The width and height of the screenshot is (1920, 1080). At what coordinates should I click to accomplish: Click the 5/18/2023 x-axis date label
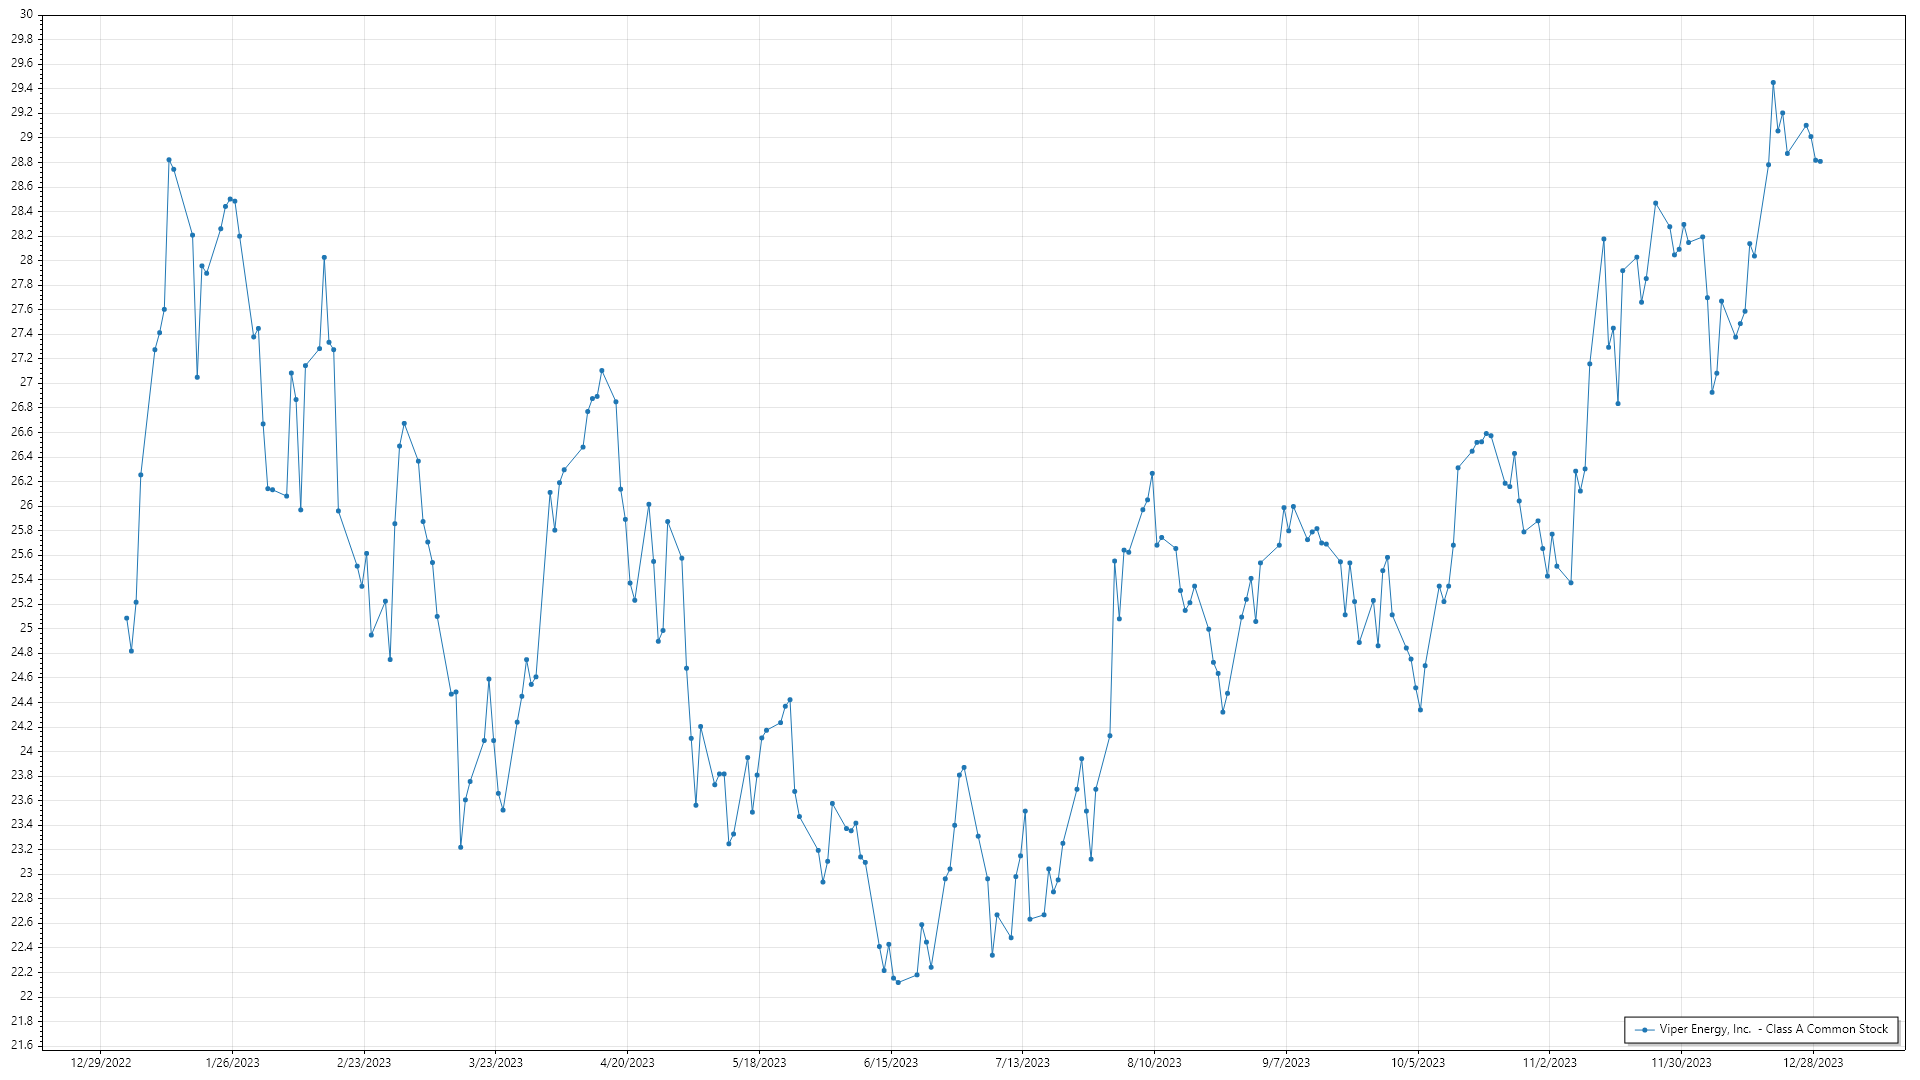pyautogui.click(x=759, y=1062)
